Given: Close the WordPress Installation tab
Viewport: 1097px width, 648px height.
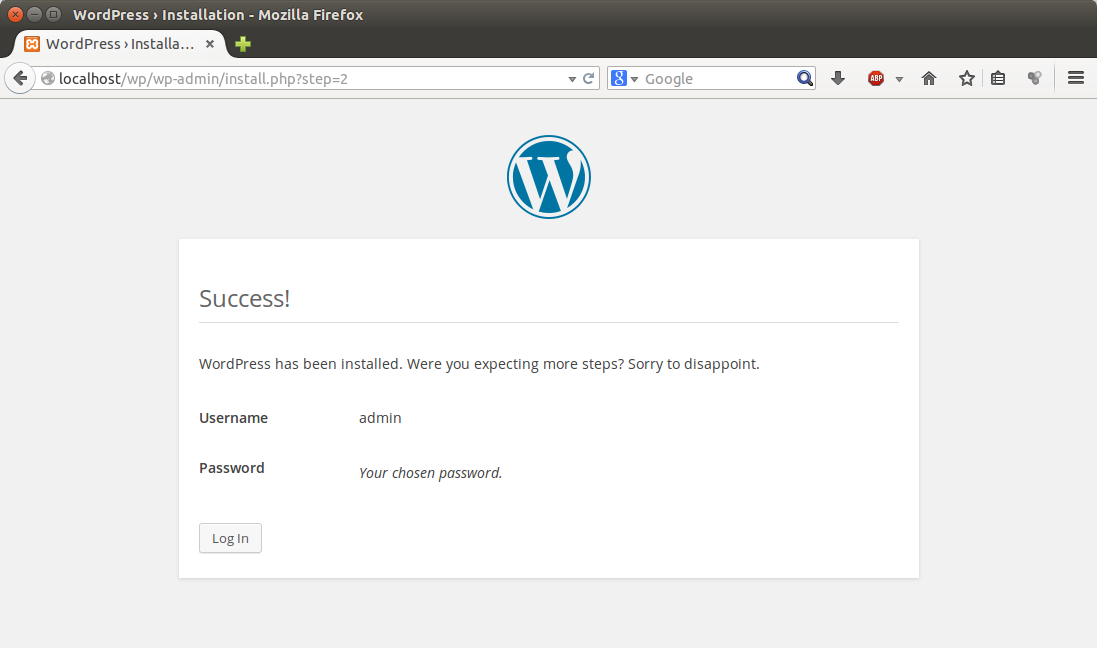Looking at the screenshot, I should click(x=210, y=44).
